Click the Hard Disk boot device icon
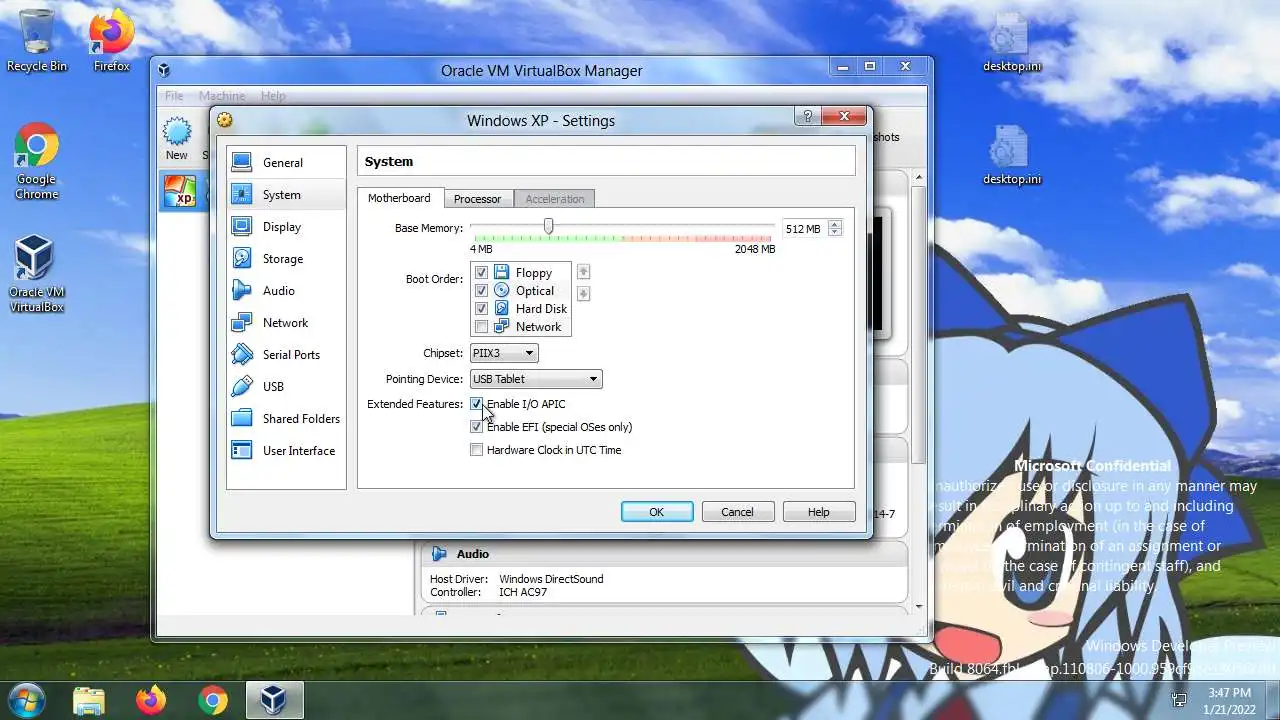This screenshot has height=720, width=1280. tap(501, 308)
